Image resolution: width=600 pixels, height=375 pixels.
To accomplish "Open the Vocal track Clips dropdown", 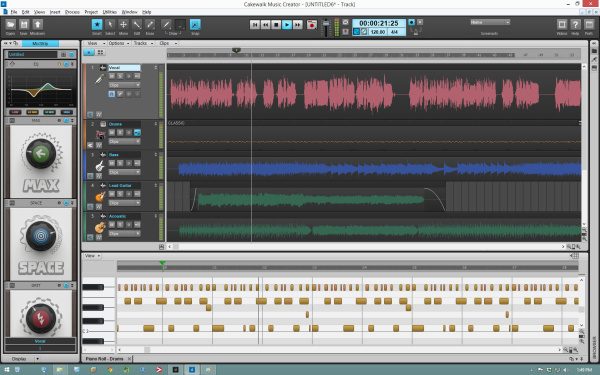I will pos(124,85).
